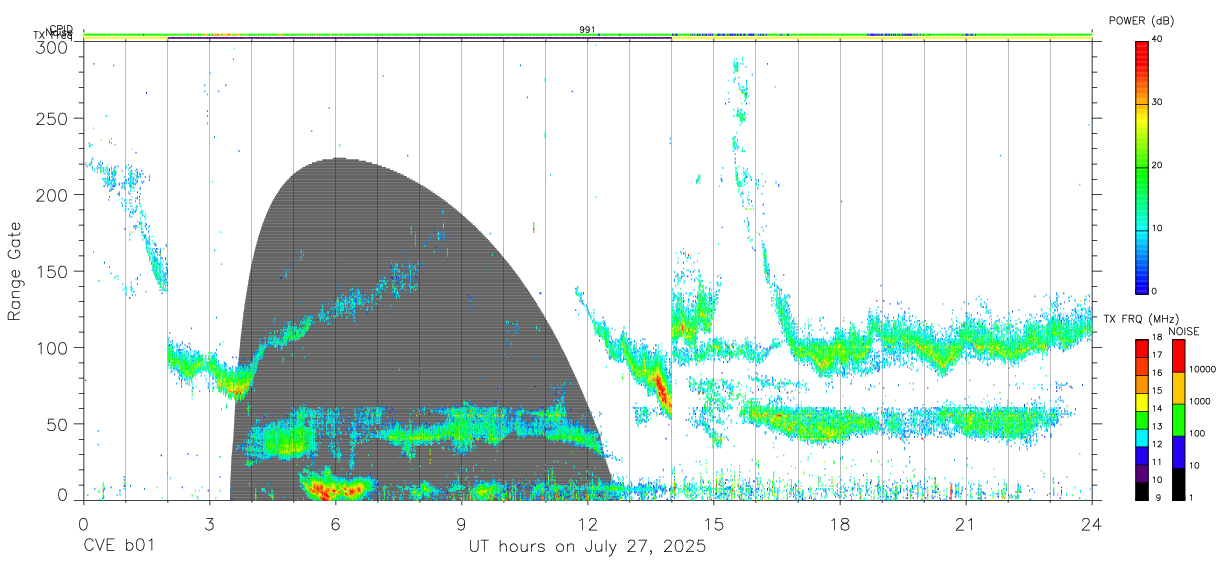Click the POWER (dB) legend title
This screenshot has height=567, width=1228.
(x=1143, y=21)
